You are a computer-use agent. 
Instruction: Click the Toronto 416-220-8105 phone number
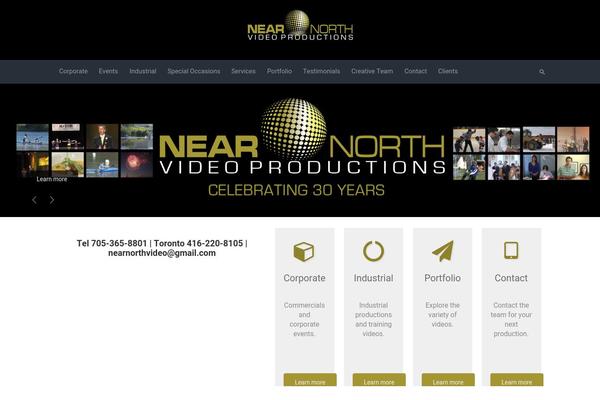[198, 243]
